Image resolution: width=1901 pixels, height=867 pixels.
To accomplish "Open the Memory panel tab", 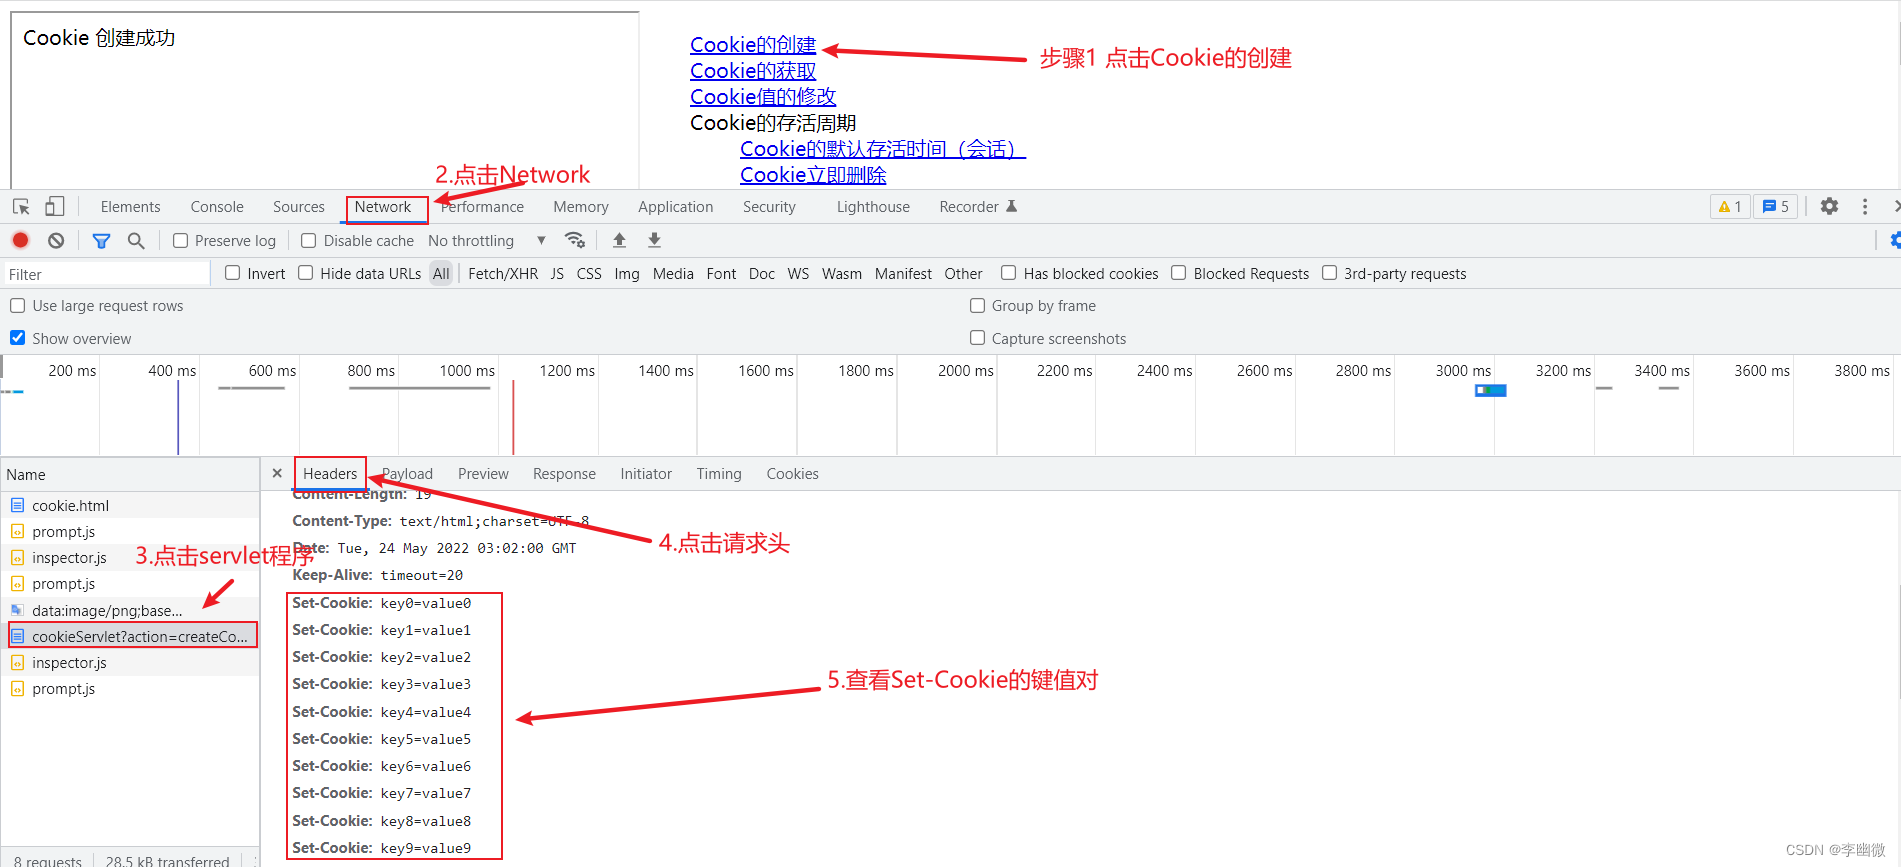I will coord(581,207).
